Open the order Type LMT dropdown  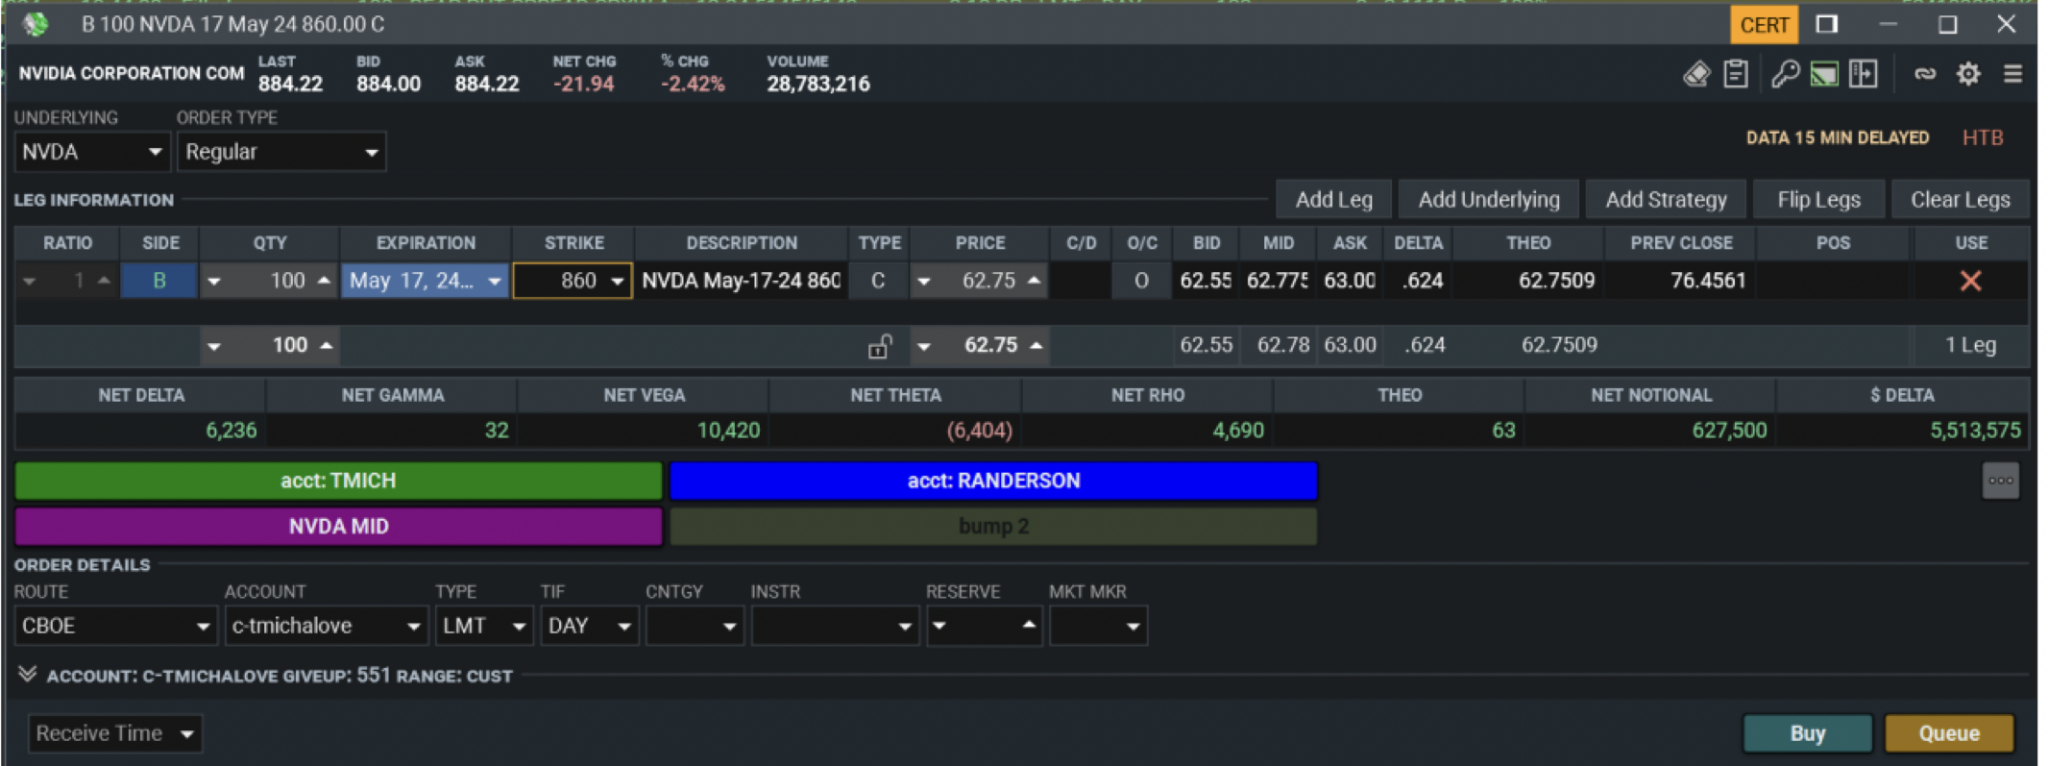point(483,626)
